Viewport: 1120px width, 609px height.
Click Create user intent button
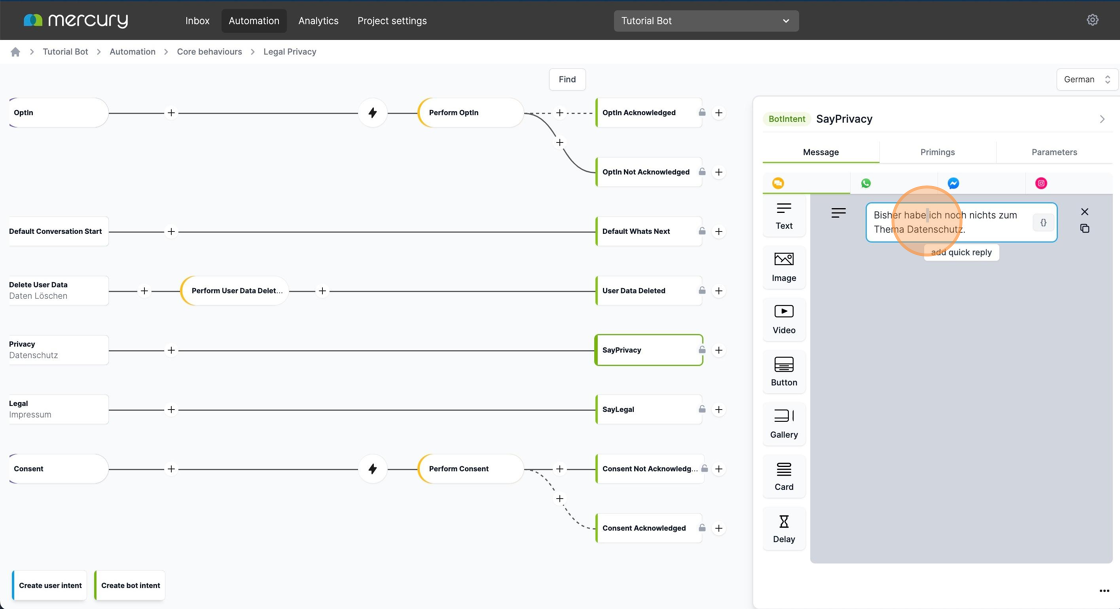[x=50, y=585]
